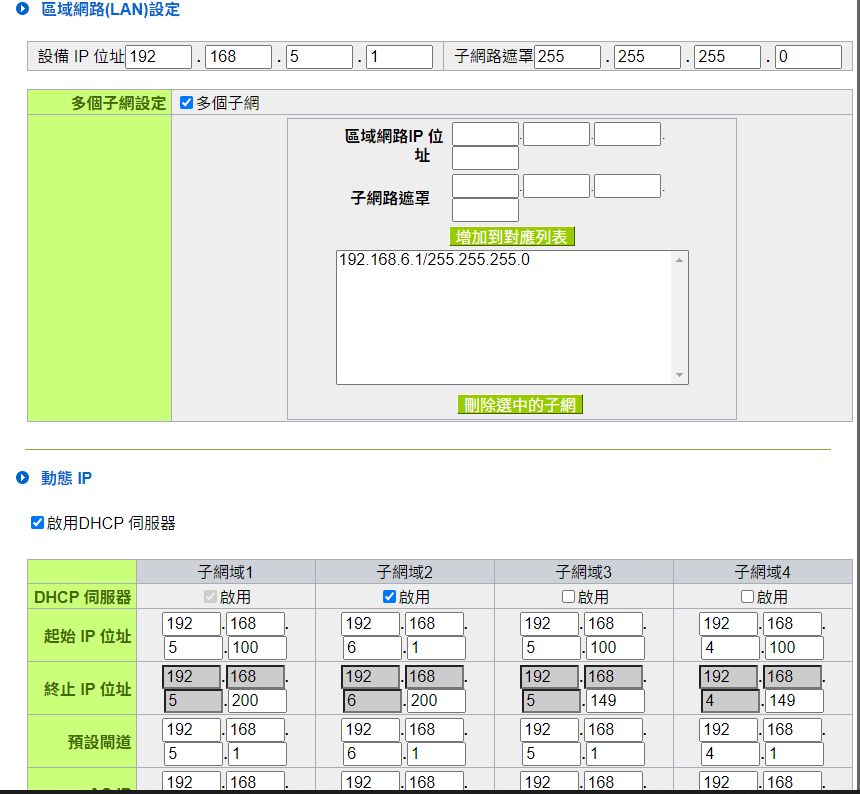Click the 子網域2 終止 IP field showing 200
Screen dimensions: 860x794
coord(437,701)
